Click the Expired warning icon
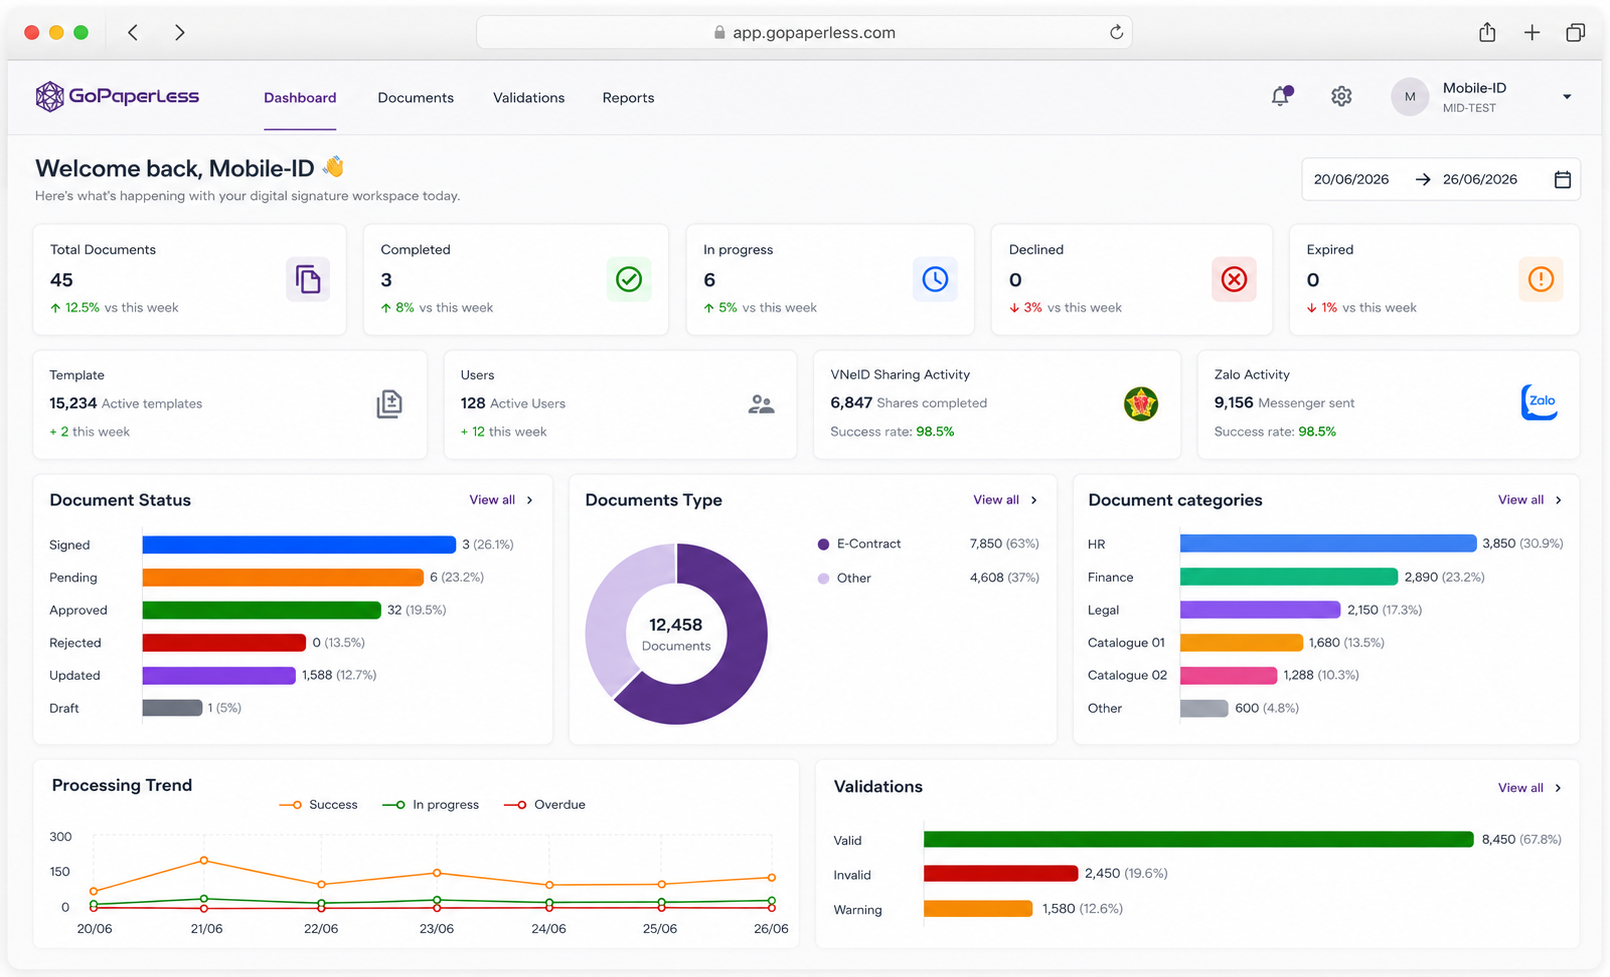1610x977 pixels. 1541,279
